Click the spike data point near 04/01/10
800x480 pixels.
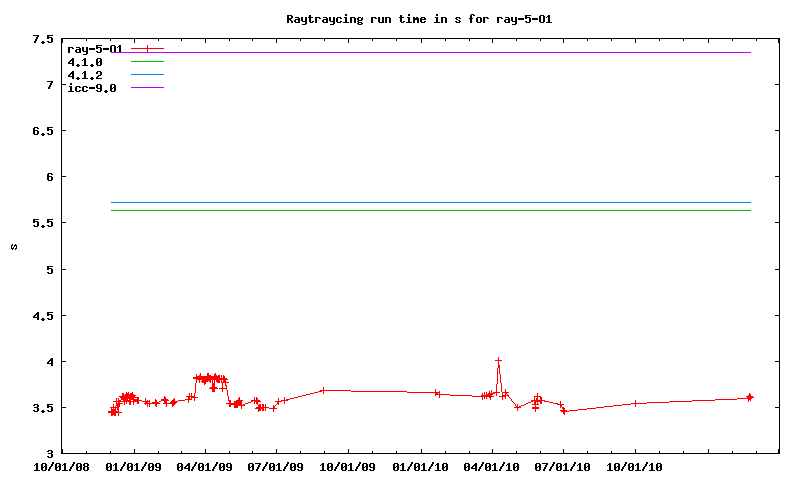(498, 360)
